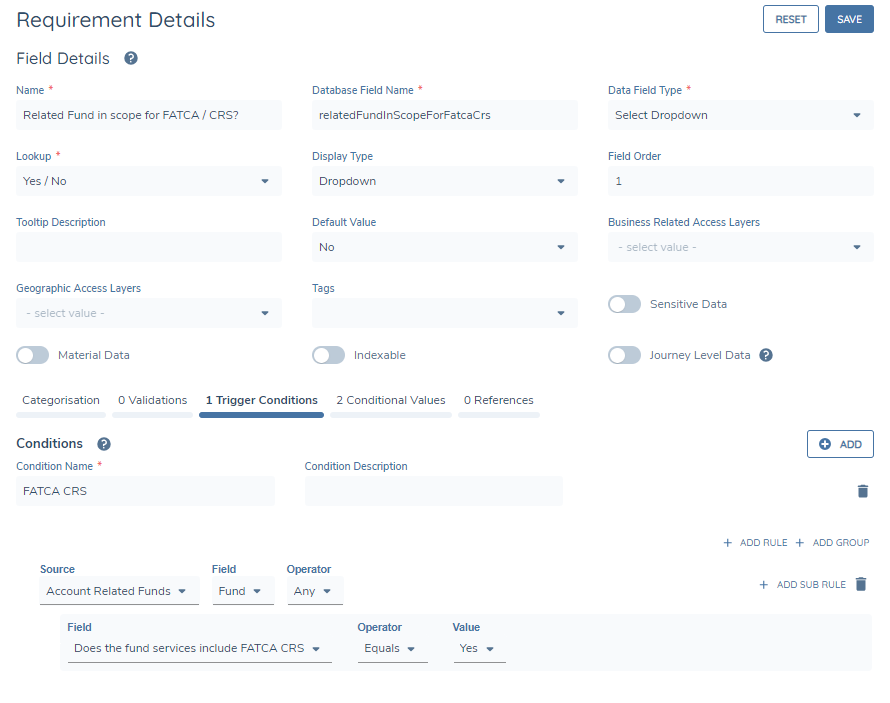Open the Data Field Type dropdown

tap(740, 115)
